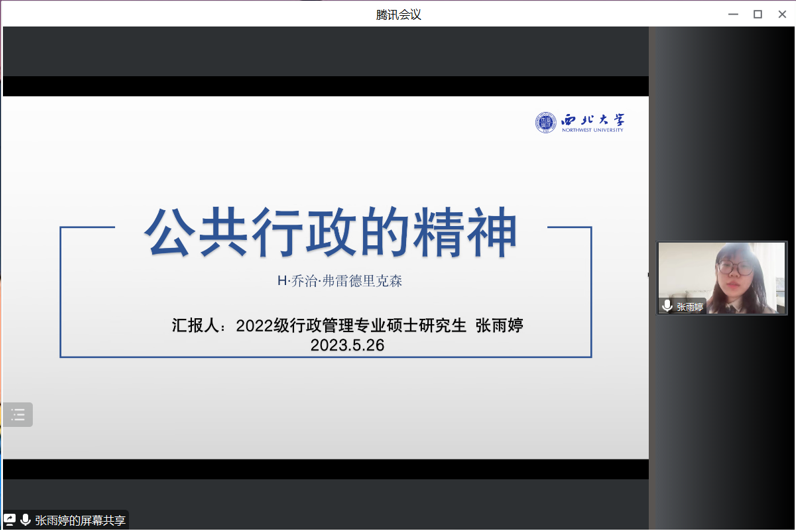Select the 张雨婷 participant video thumbnail
The height and width of the screenshot is (530, 796).
coord(722,276)
